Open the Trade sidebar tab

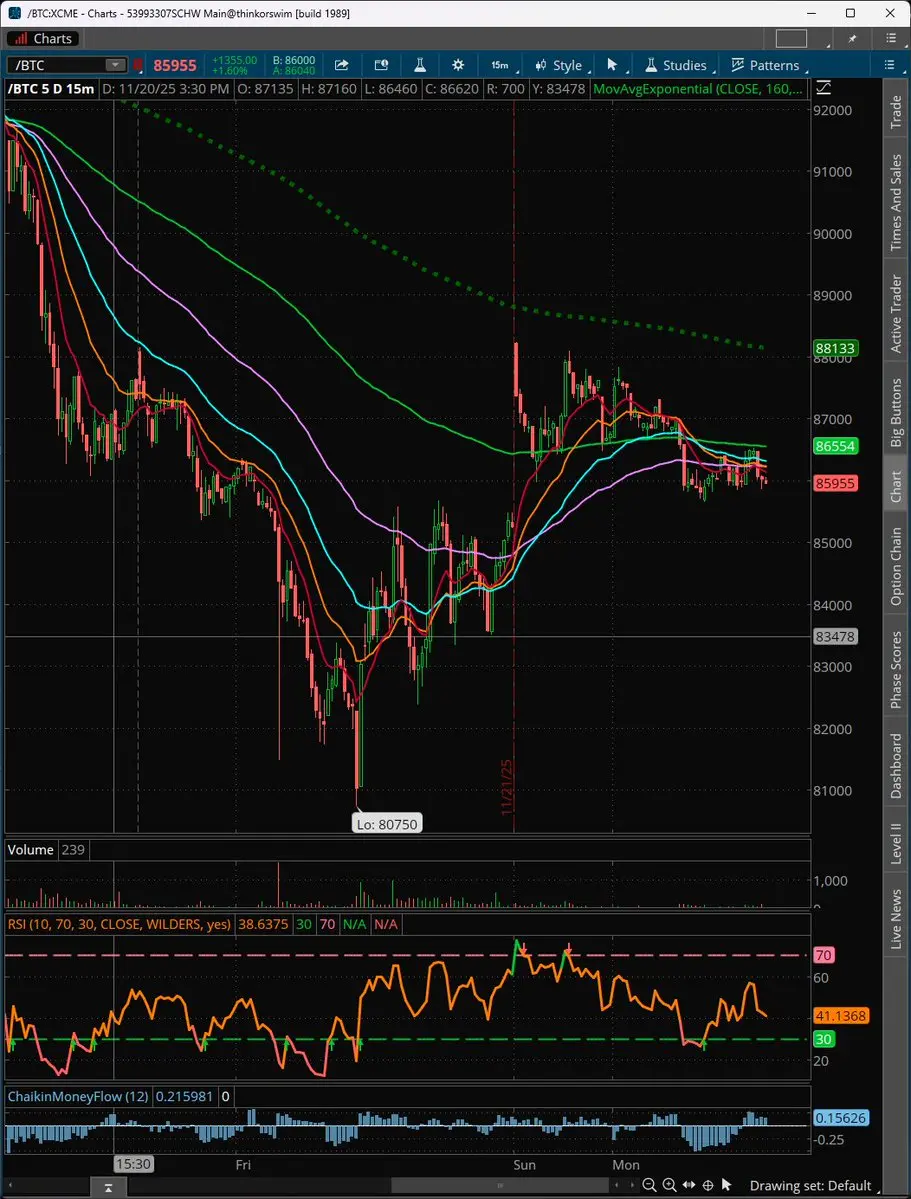(896, 112)
